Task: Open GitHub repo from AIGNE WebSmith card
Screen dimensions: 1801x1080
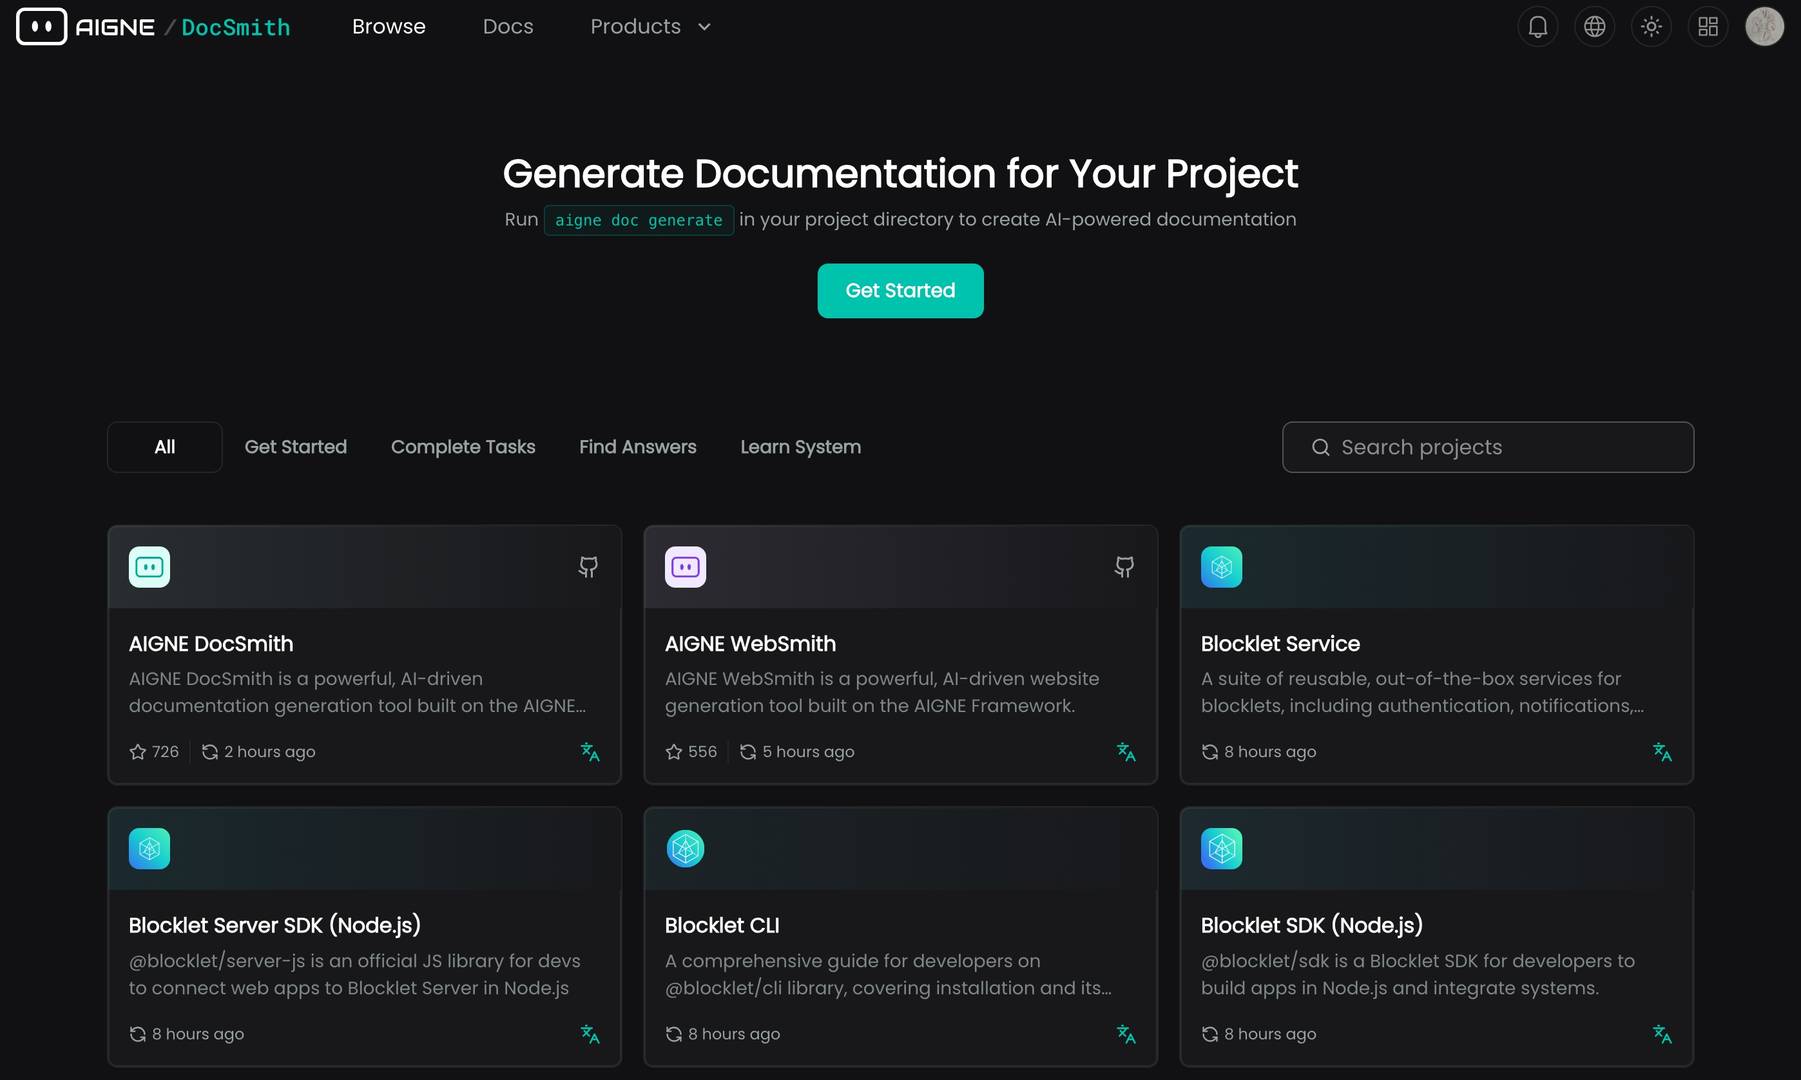Action: point(1123,566)
